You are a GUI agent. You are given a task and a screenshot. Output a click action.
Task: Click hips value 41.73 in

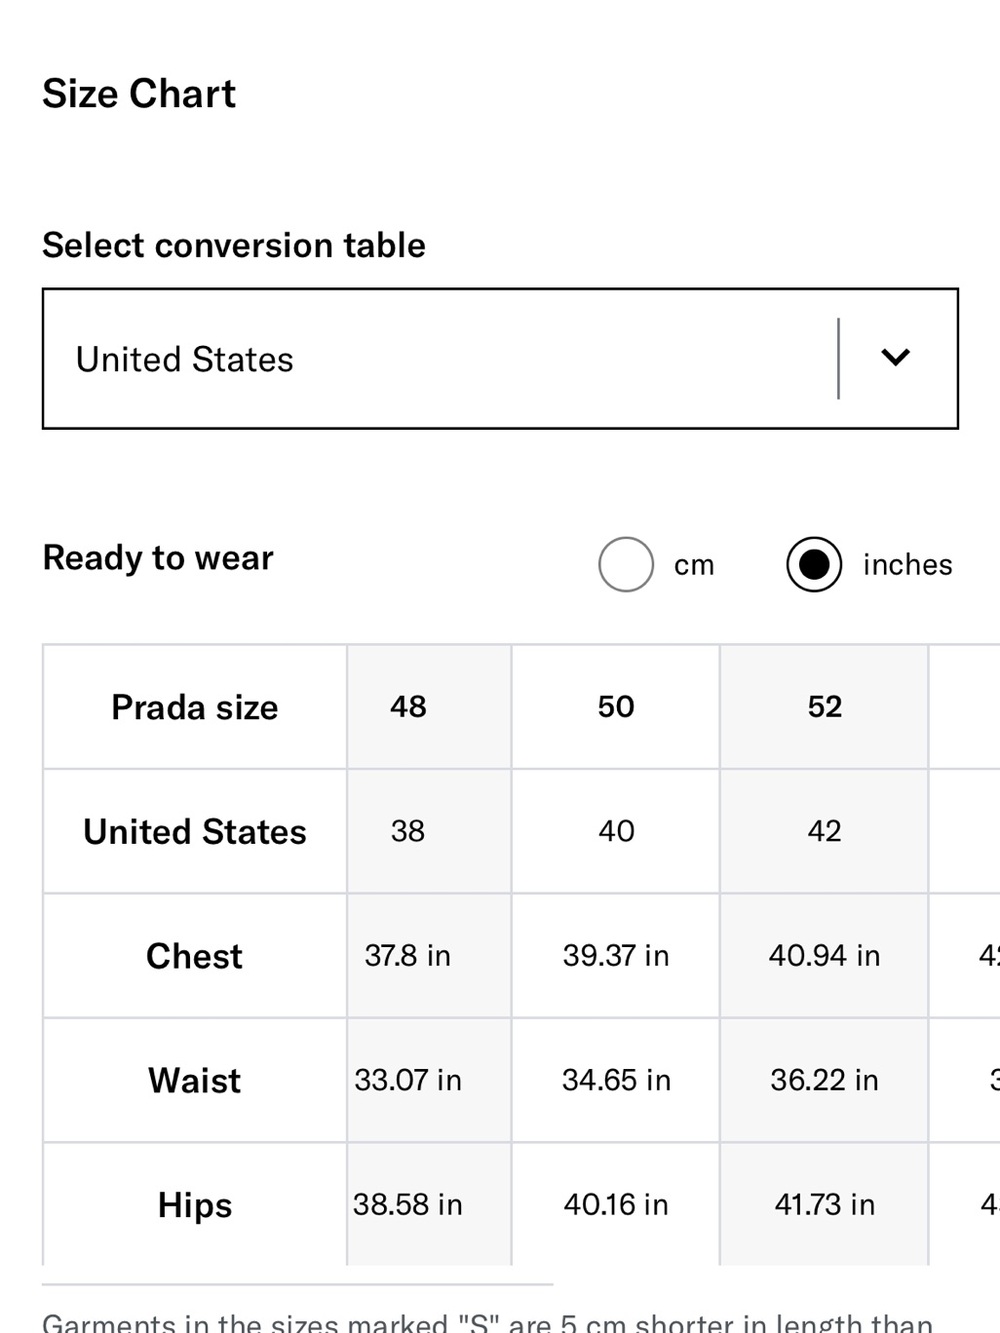pyautogui.click(x=824, y=1205)
